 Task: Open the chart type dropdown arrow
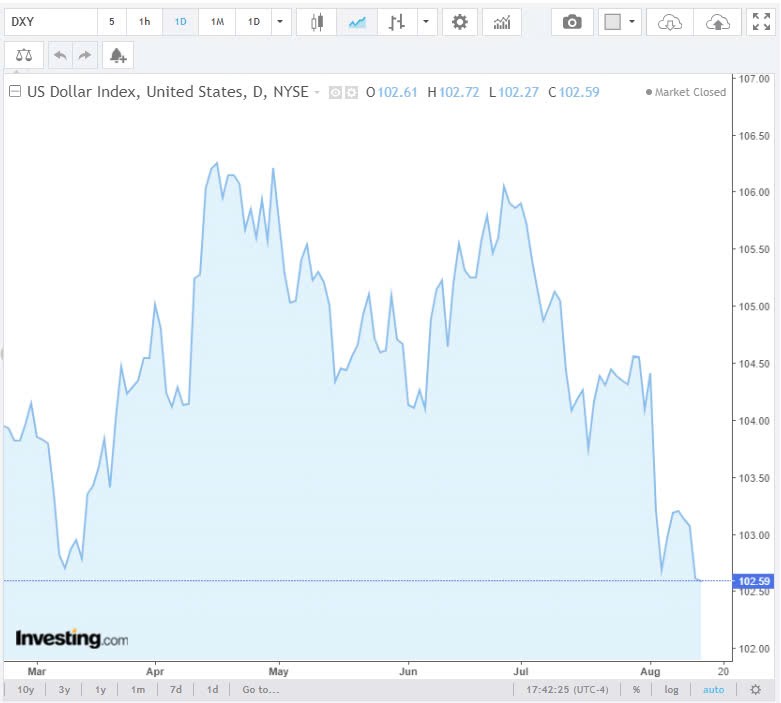pos(427,22)
